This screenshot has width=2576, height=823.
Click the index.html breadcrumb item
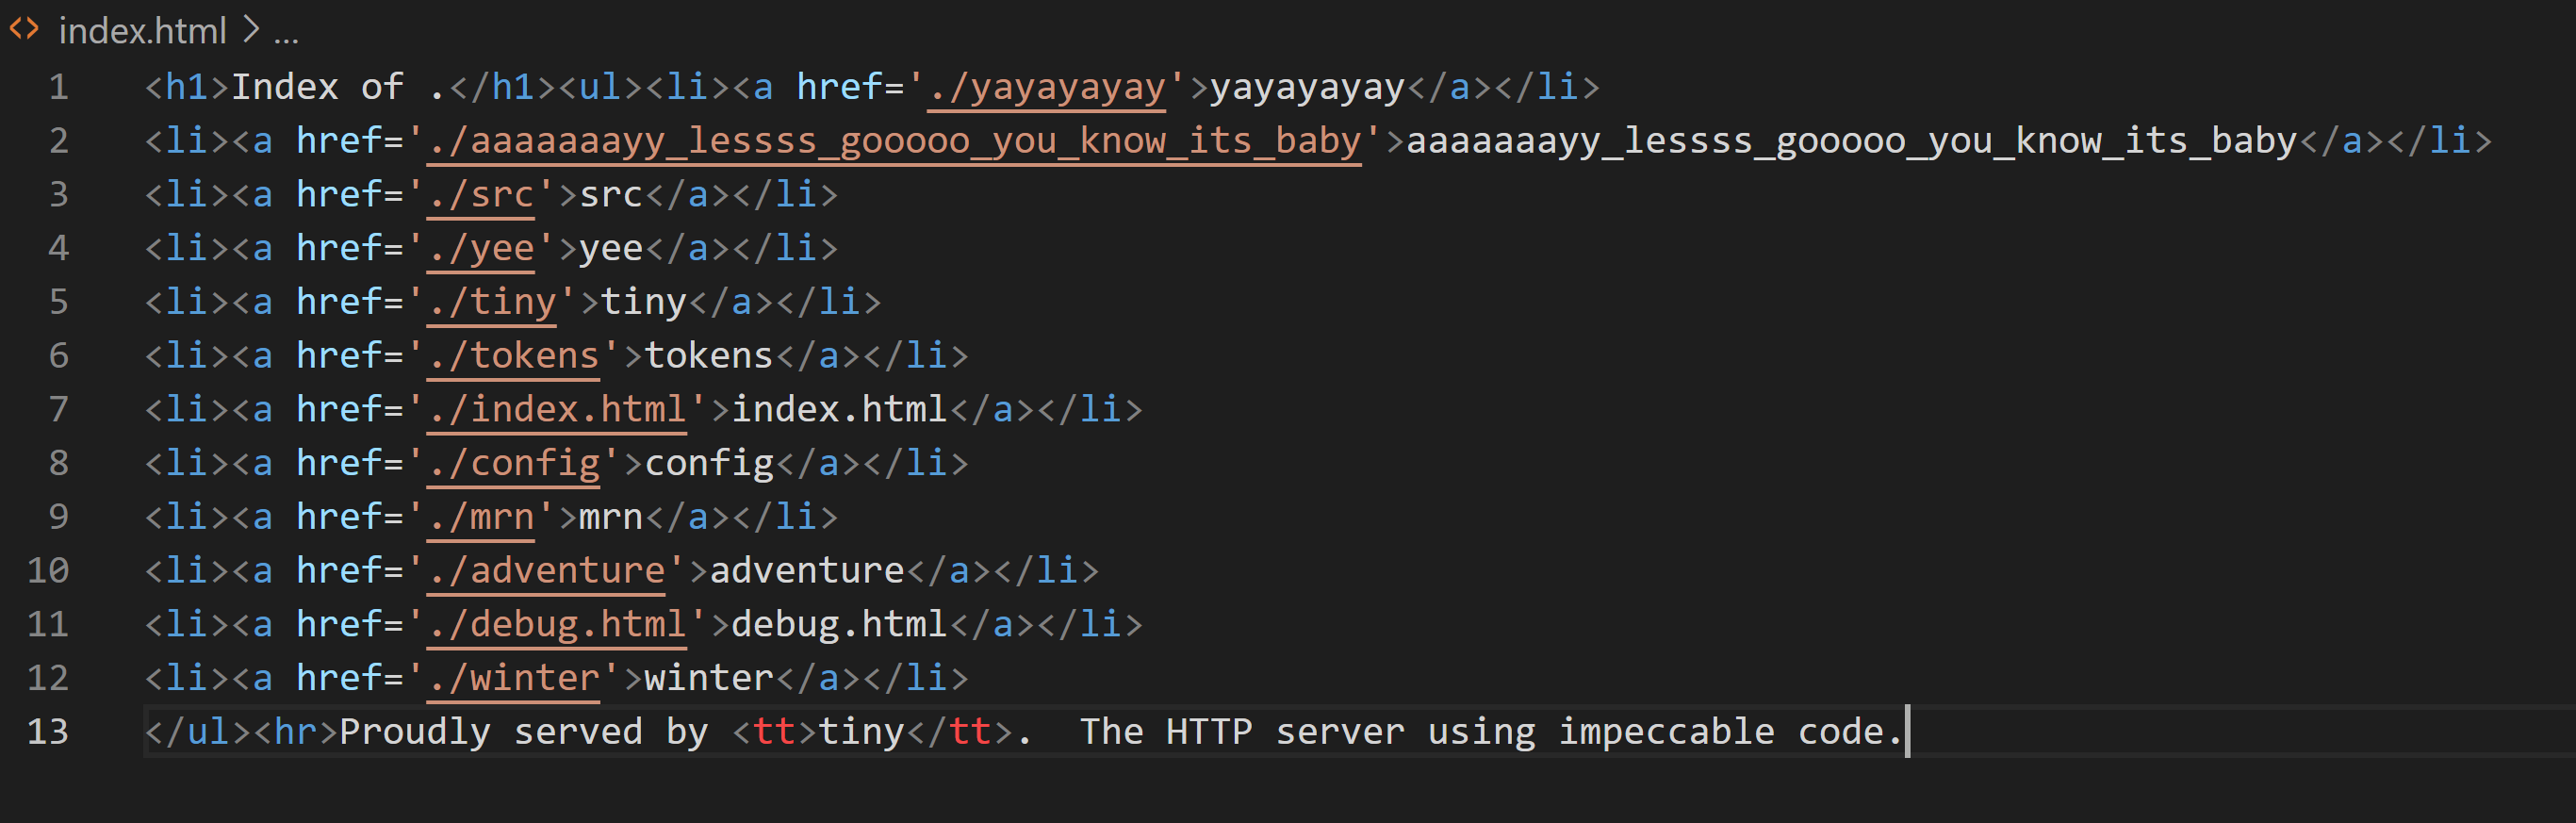pos(142,32)
